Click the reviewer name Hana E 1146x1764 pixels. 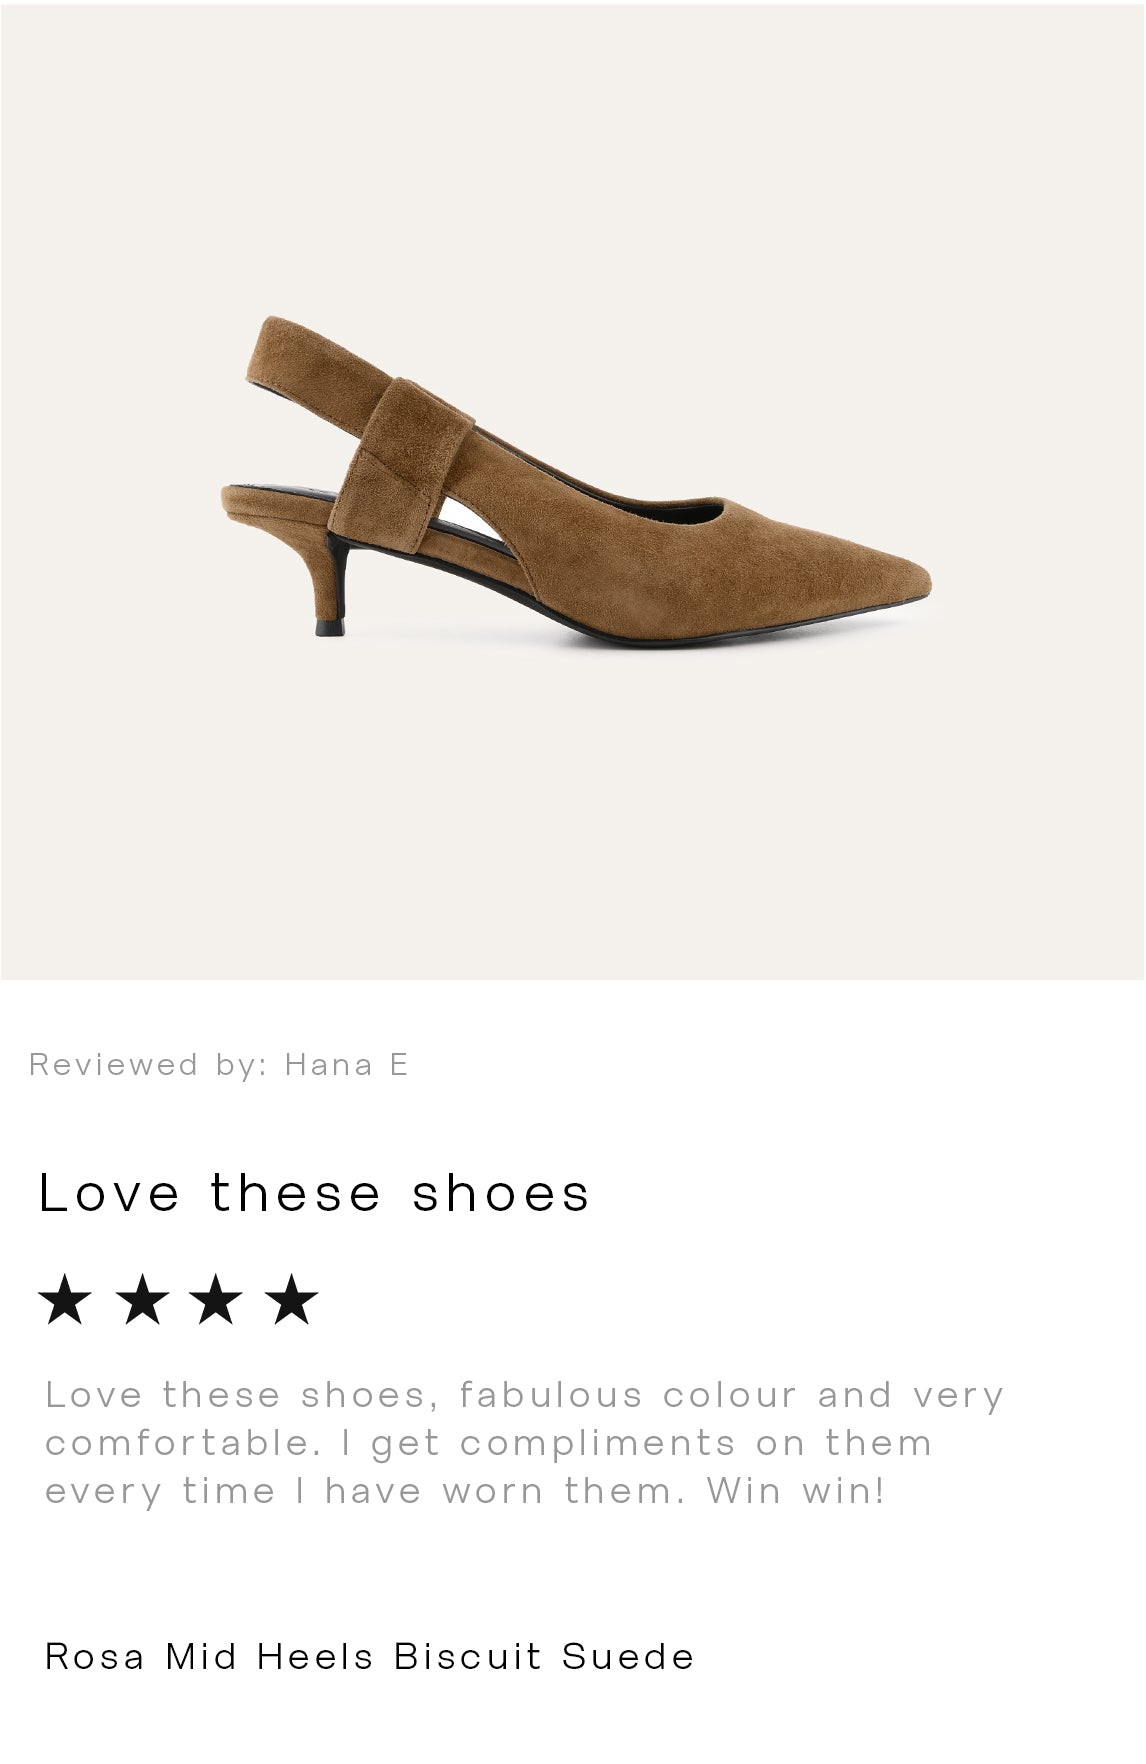point(347,1065)
